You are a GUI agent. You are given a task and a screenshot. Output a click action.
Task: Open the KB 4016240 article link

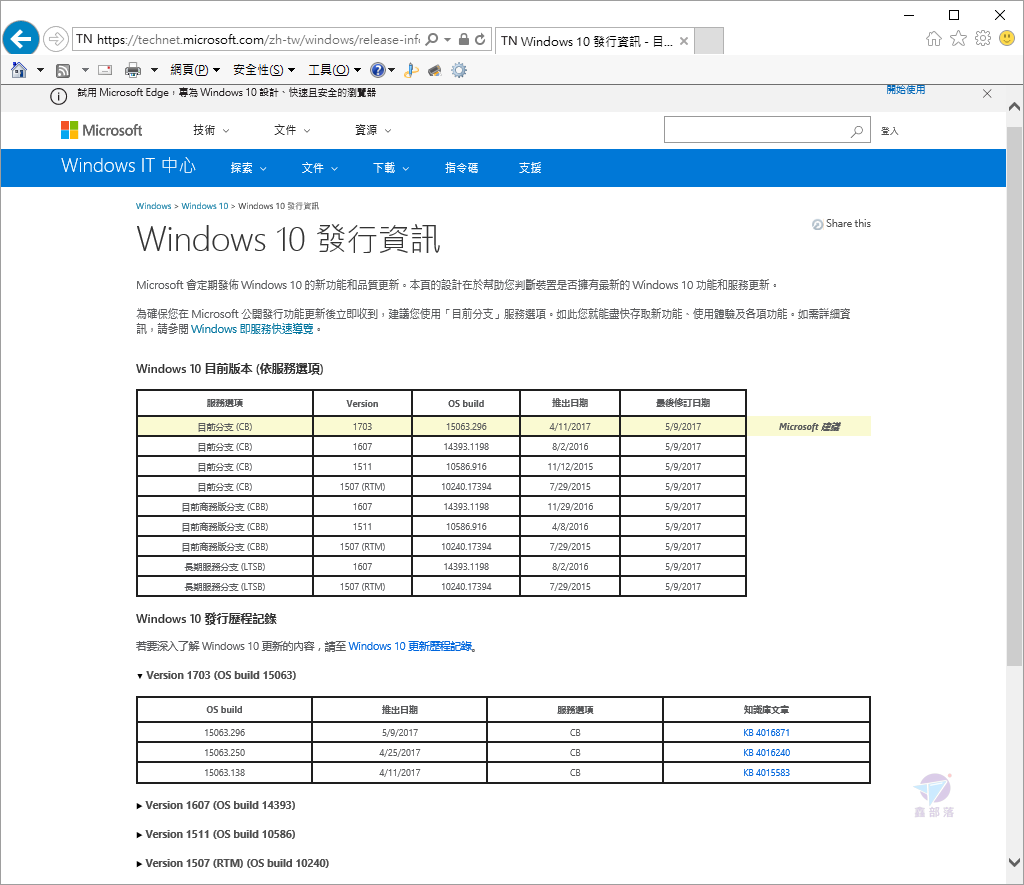pyautogui.click(x=767, y=752)
